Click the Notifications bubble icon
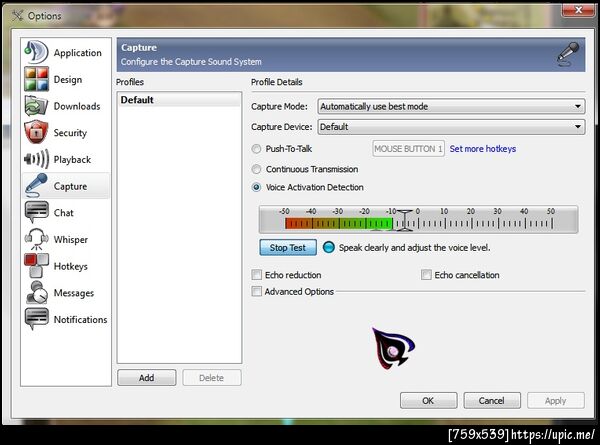Image resolution: width=600 pixels, height=445 pixels. pos(36,319)
